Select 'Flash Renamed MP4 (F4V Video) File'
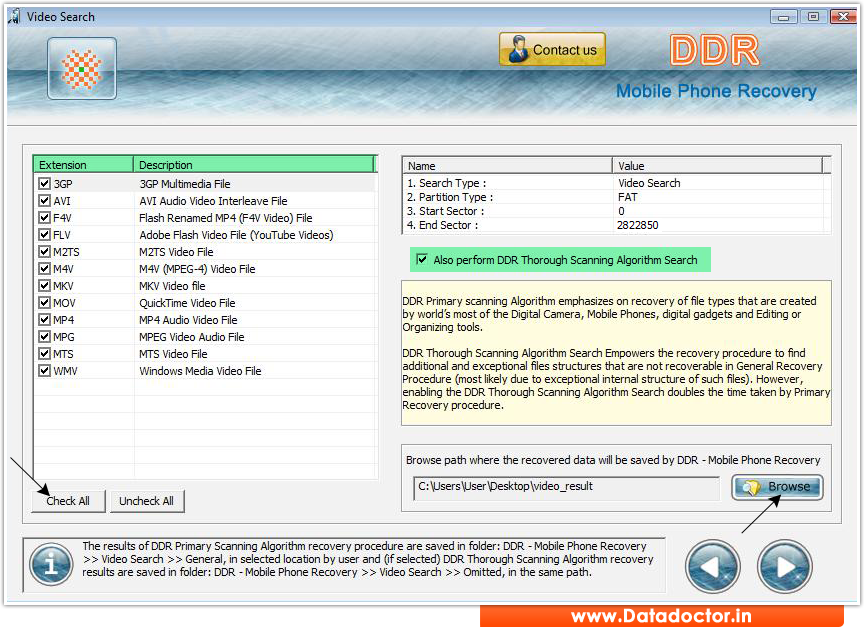The height and width of the screenshot is (627, 864). pyautogui.click(x=225, y=218)
